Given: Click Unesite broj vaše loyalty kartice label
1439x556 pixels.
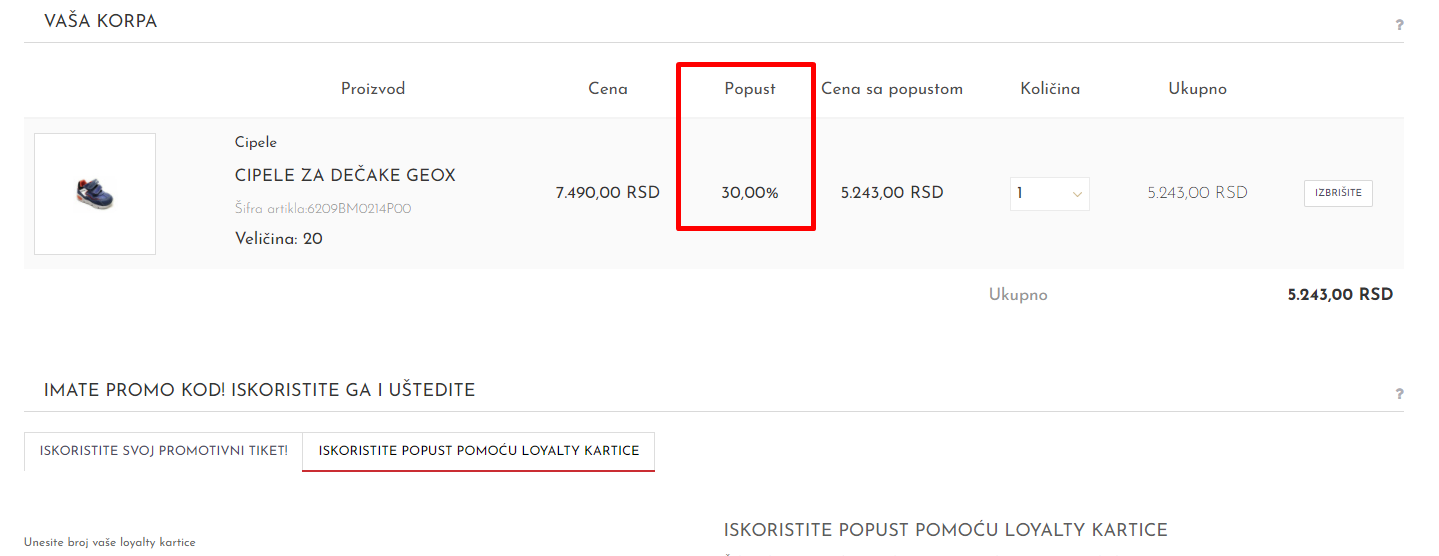Looking at the screenshot, I should point(110,542).
